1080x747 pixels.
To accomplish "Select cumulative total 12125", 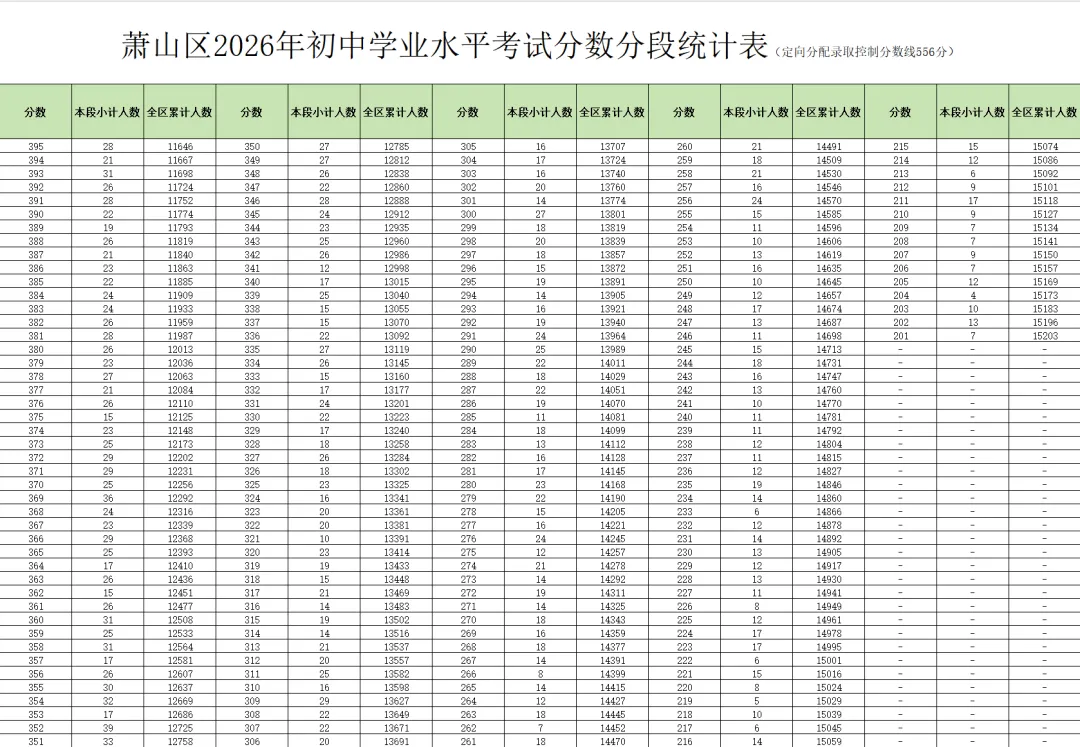I will (180, 417).
